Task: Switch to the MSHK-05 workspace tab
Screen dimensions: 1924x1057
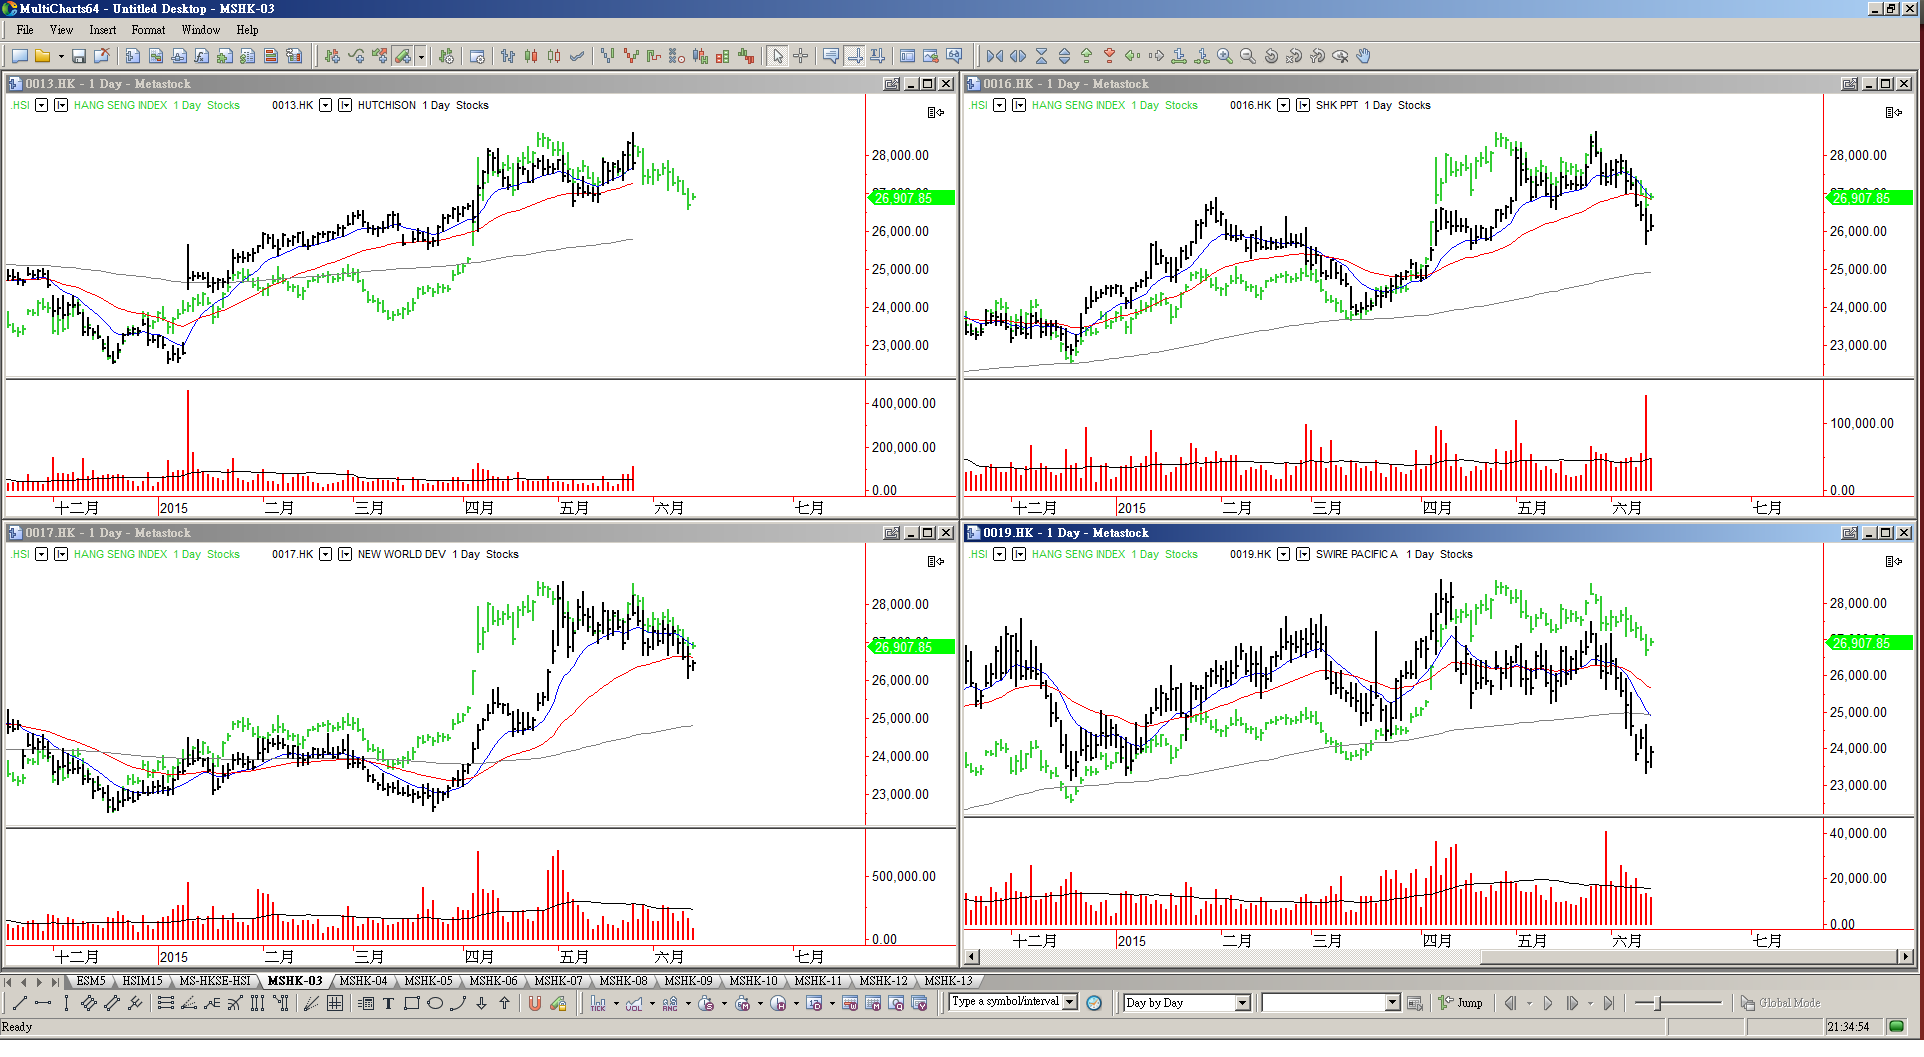Action: point(428,981)
